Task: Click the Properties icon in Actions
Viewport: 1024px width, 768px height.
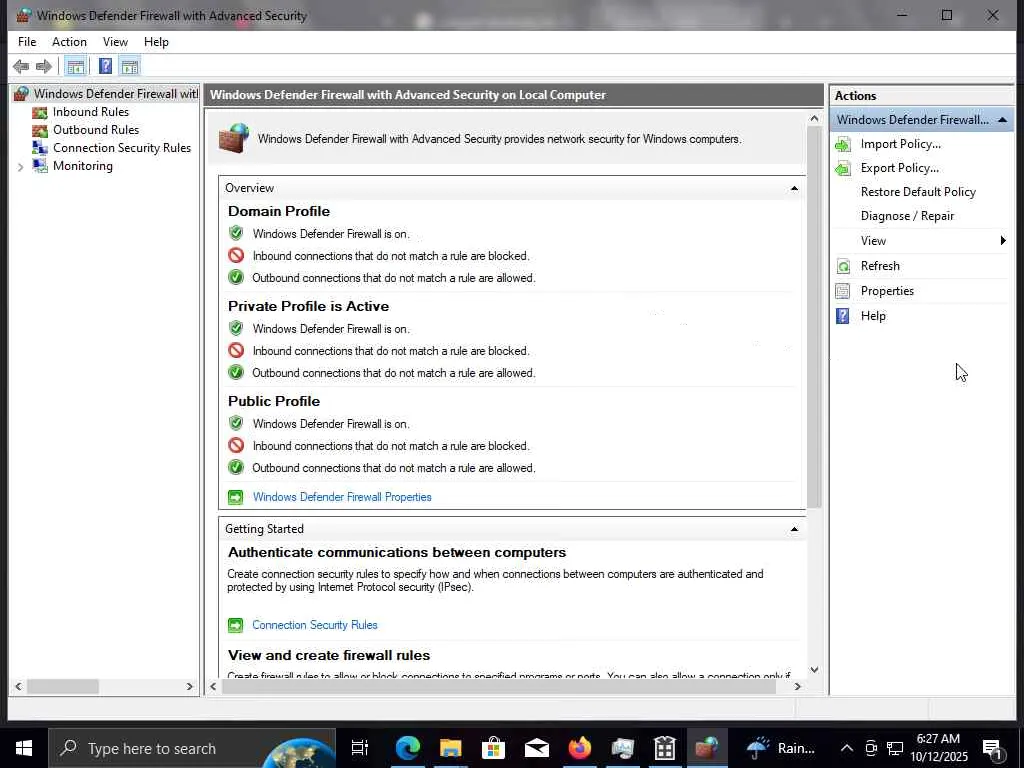Action: click(843, 291)
